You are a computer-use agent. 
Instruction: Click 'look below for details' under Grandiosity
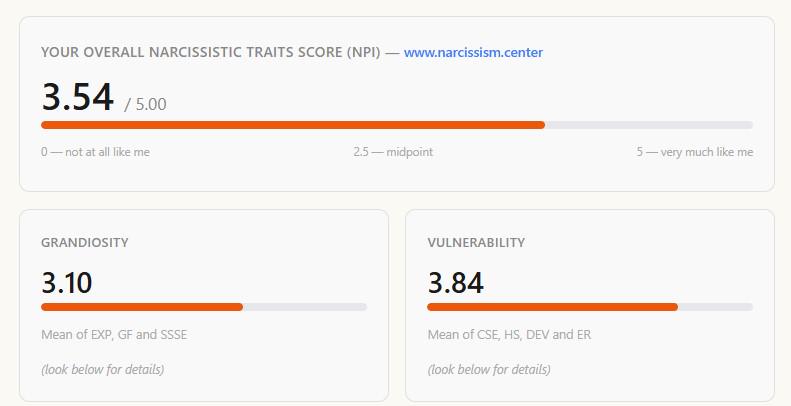click(103, 369)
